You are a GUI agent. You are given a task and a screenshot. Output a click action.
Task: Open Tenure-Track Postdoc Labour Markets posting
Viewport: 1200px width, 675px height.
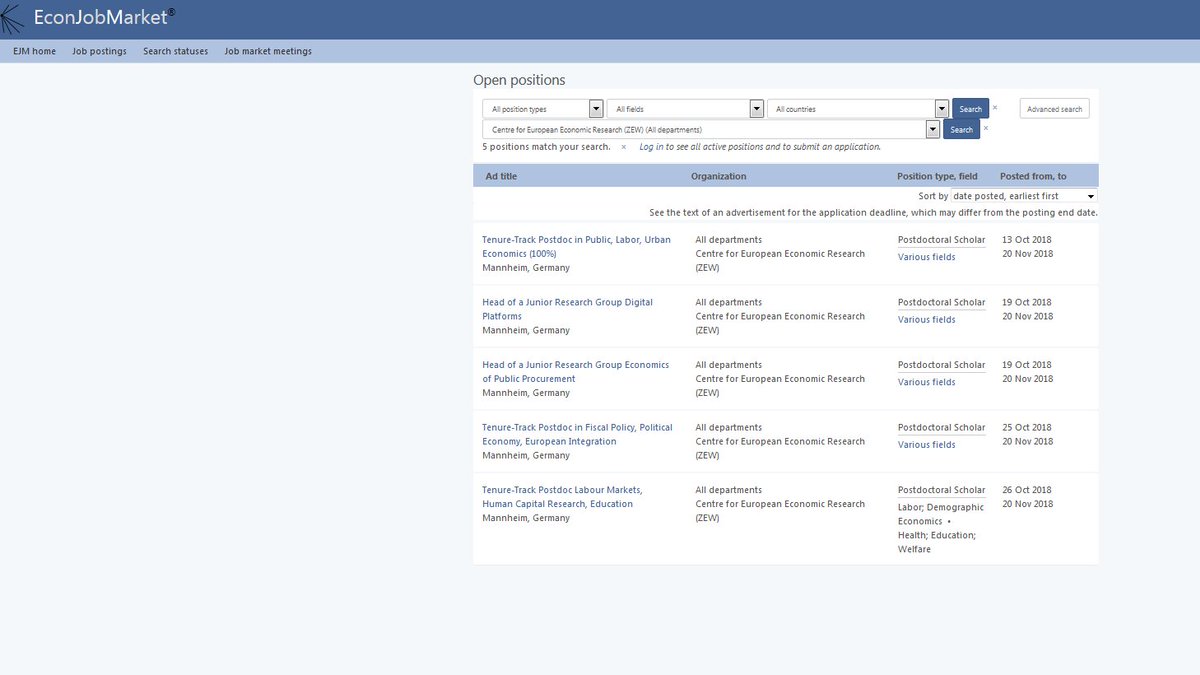[x=562, y=497]
